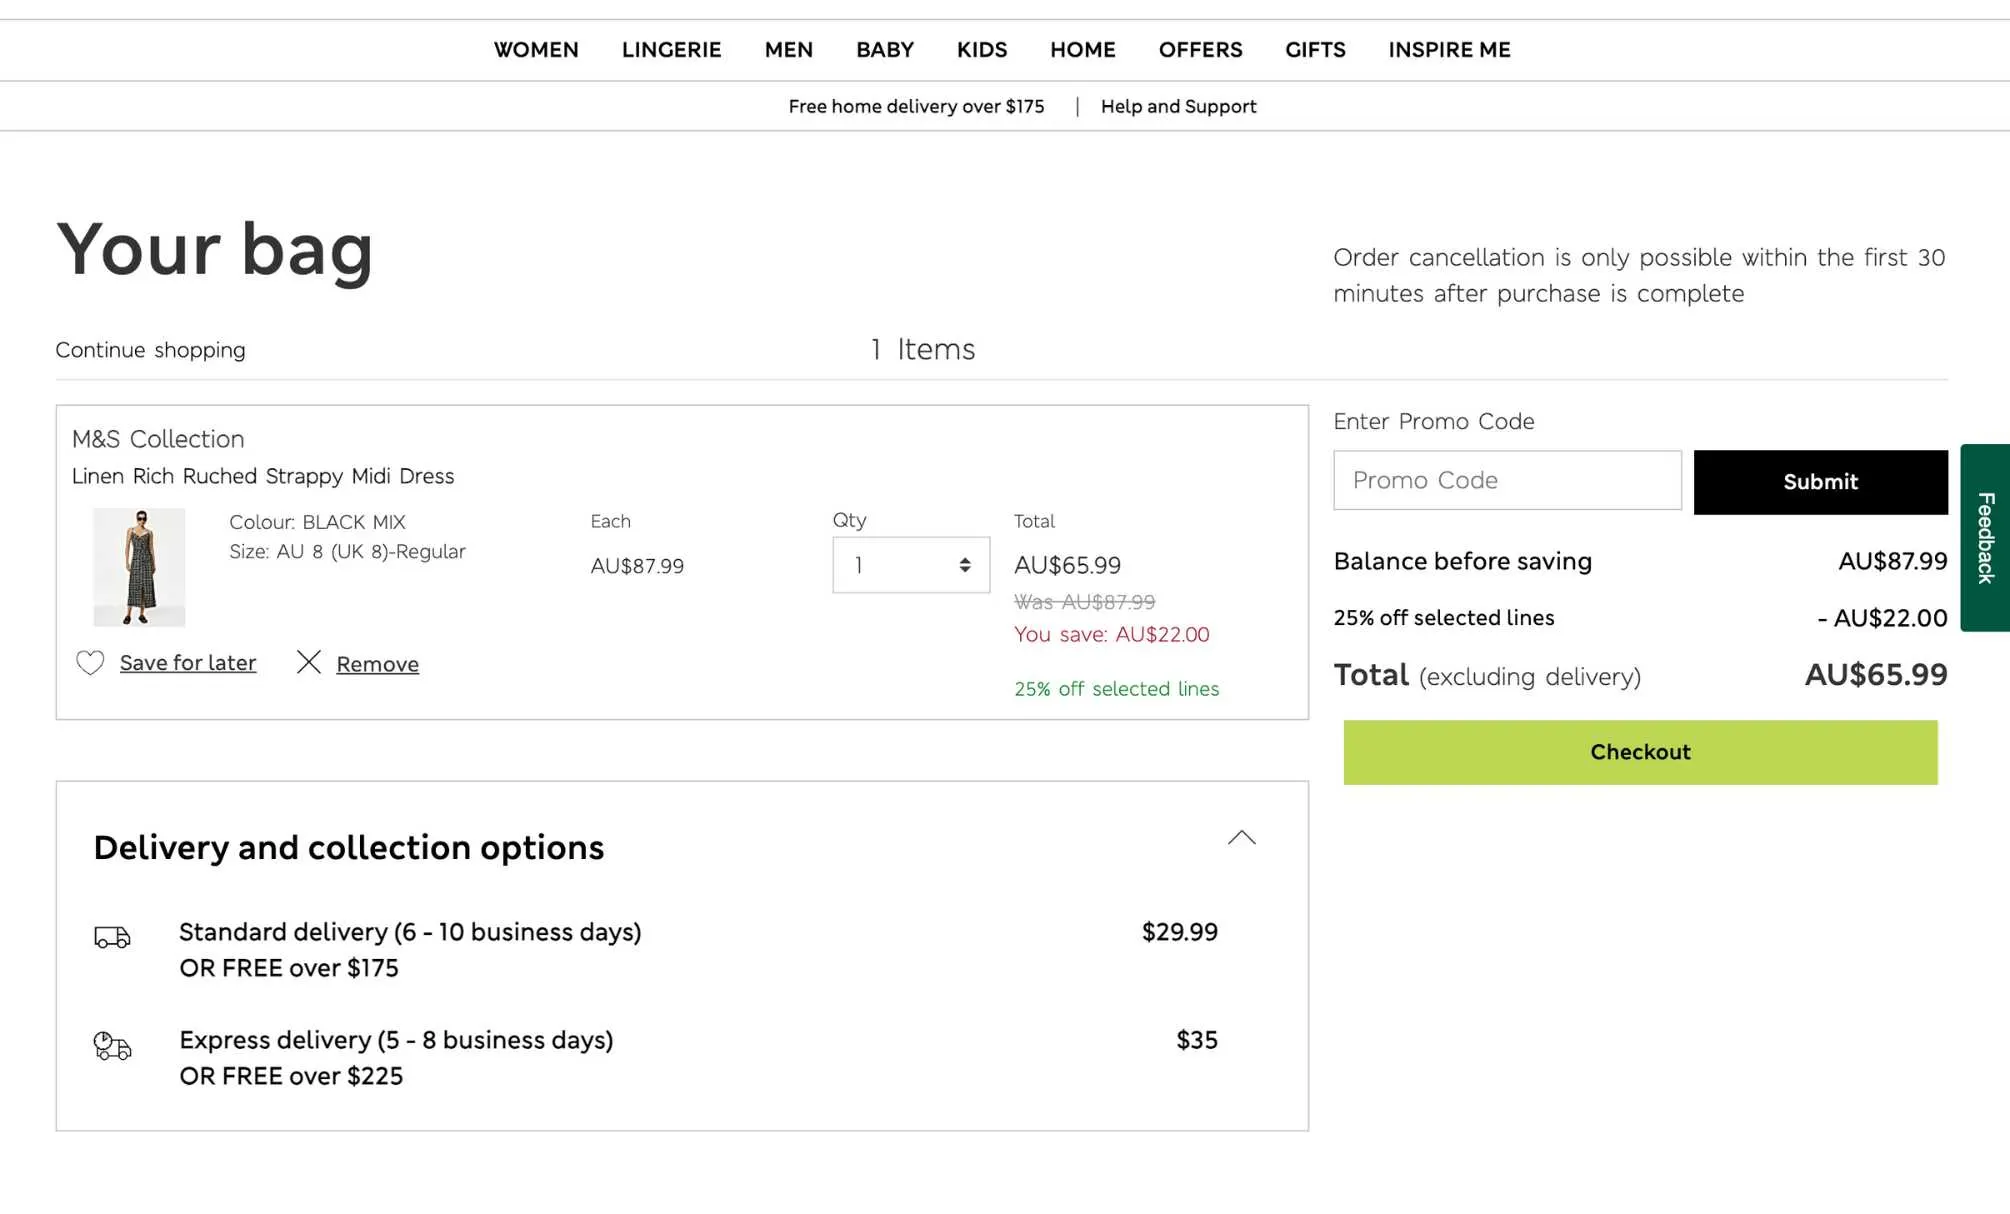Collapse Delivery and collection options chevron
2010x1214 pixels.
[x=1241, y=838]
